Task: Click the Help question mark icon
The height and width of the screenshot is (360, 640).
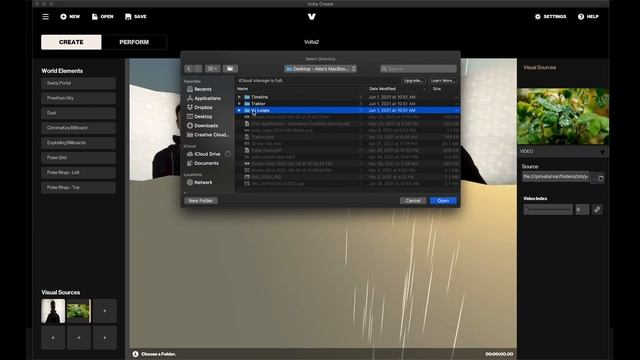Action: pos(581,17)
